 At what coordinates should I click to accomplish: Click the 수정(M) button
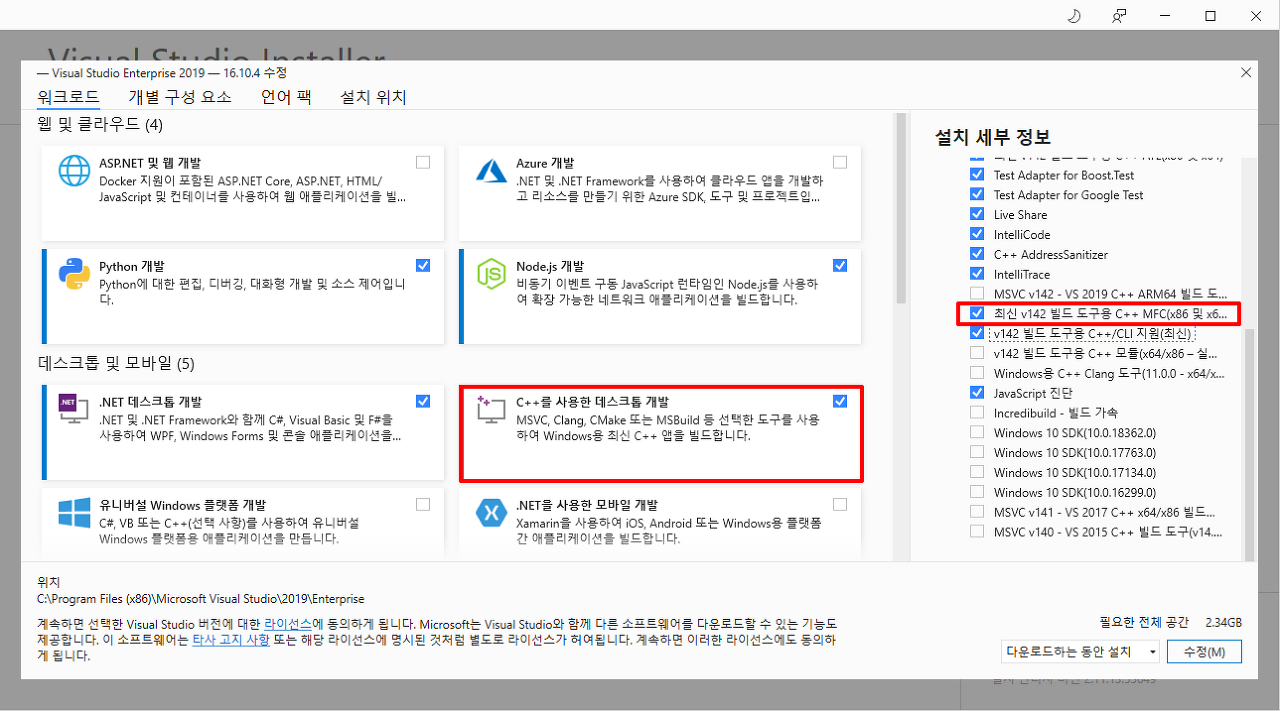pos(1204,652)
